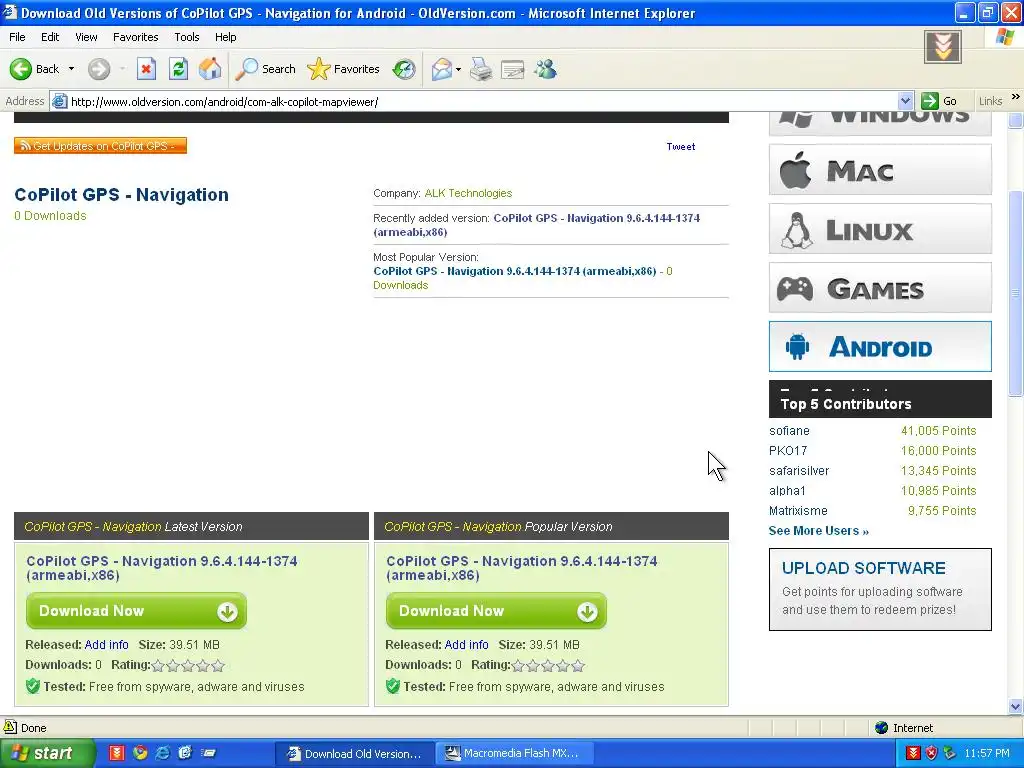Click the Tweet link
The image size is (1024, 768).
click(680, 146)
